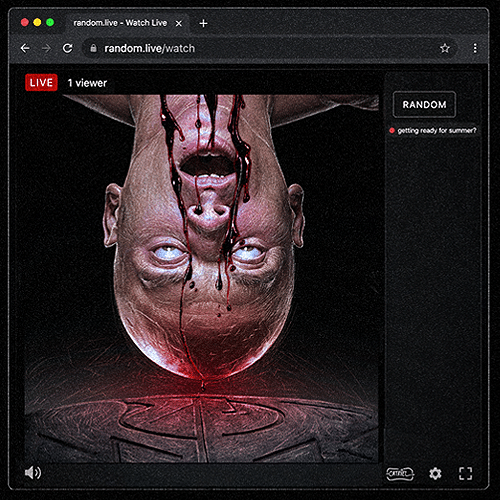Viewport: 500px width, 500px height.
Task: Select the "getting ready for summer?" chat message
Action: coord(433,130)
